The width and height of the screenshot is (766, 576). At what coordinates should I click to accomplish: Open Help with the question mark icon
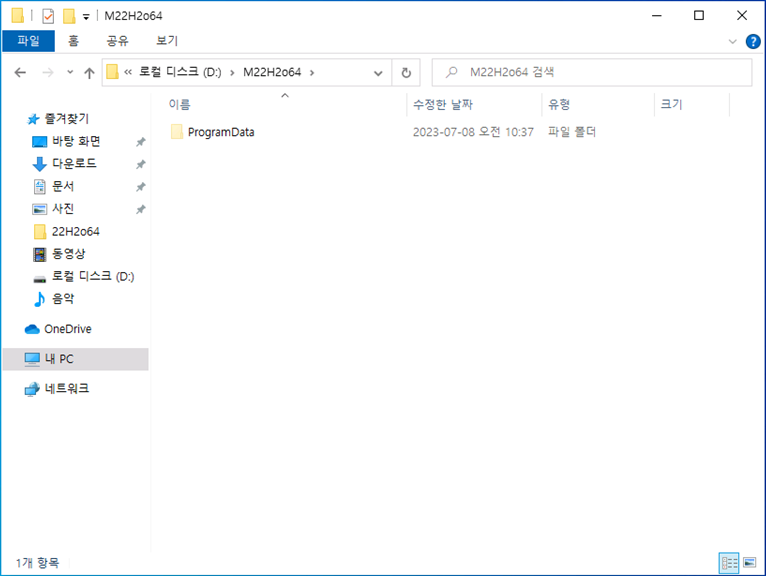coord(753,42)
